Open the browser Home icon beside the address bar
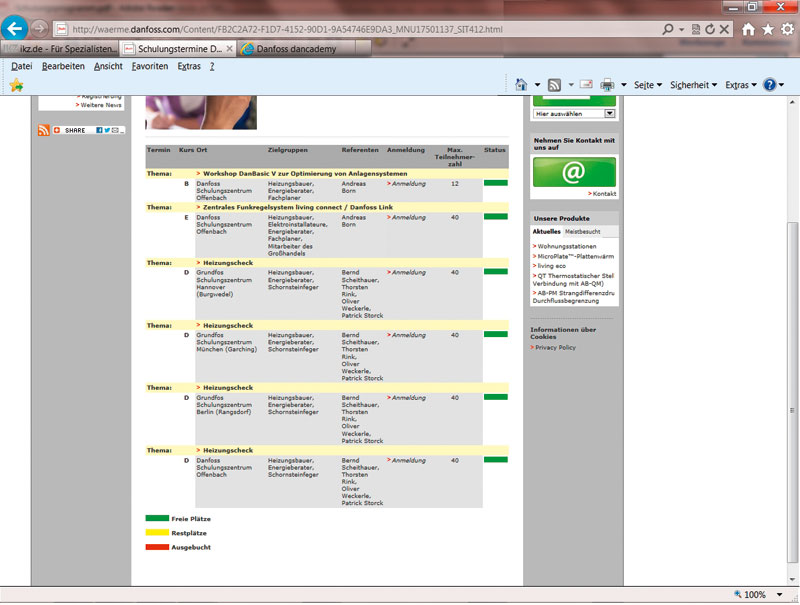Screen dimensions: 800x605 (x=748, y=29)
